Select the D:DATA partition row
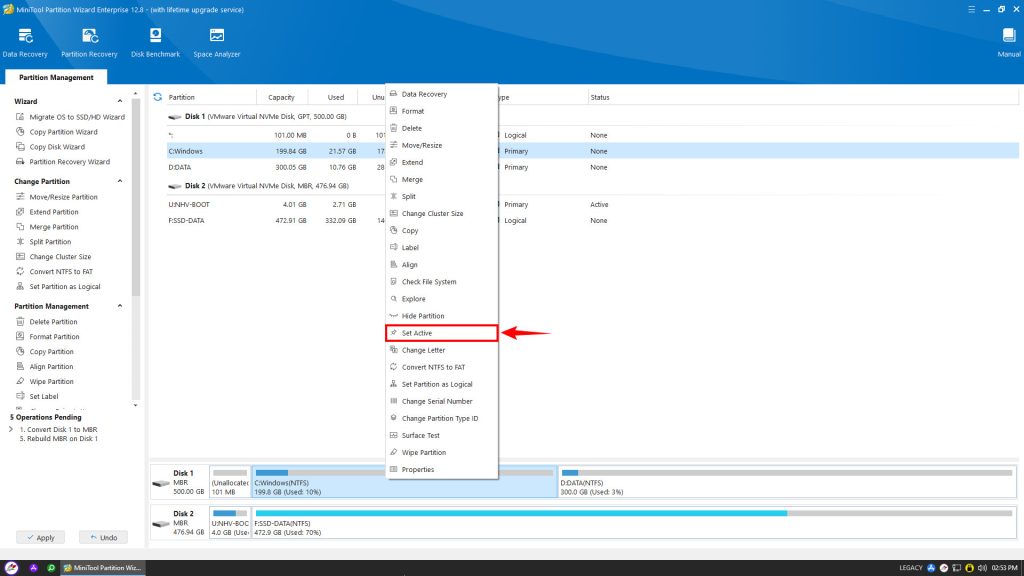The width and height of the screenshot is (1024, 576). [x=593, y=167]
